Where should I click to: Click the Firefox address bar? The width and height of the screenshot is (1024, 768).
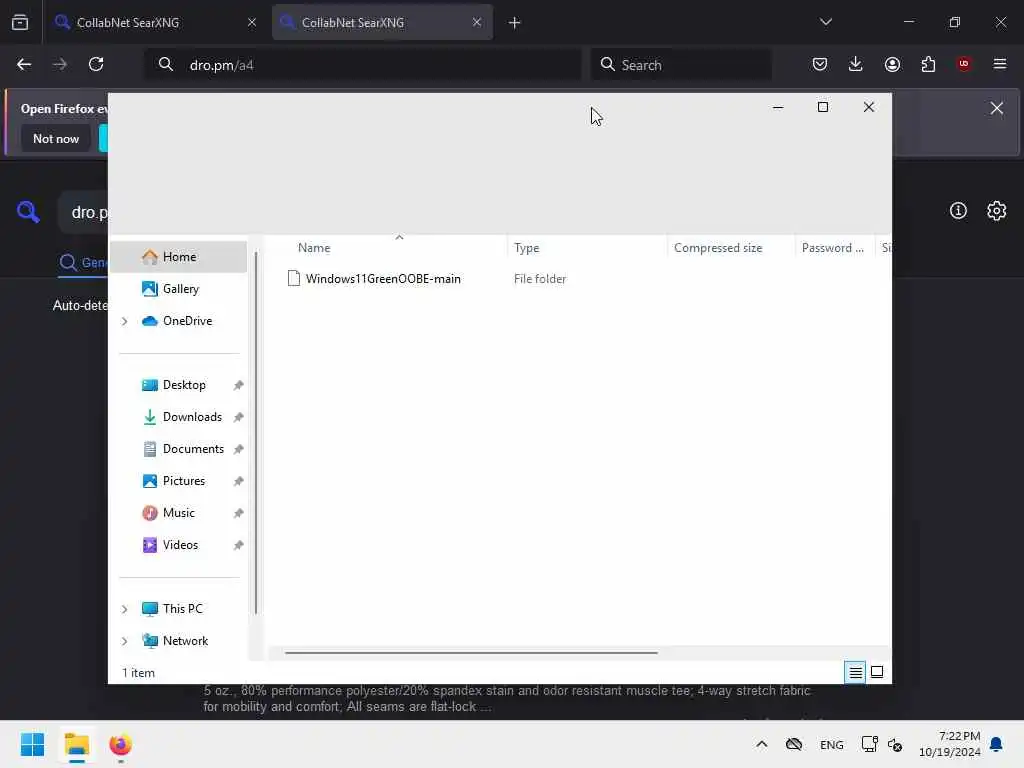coord(363,65)
